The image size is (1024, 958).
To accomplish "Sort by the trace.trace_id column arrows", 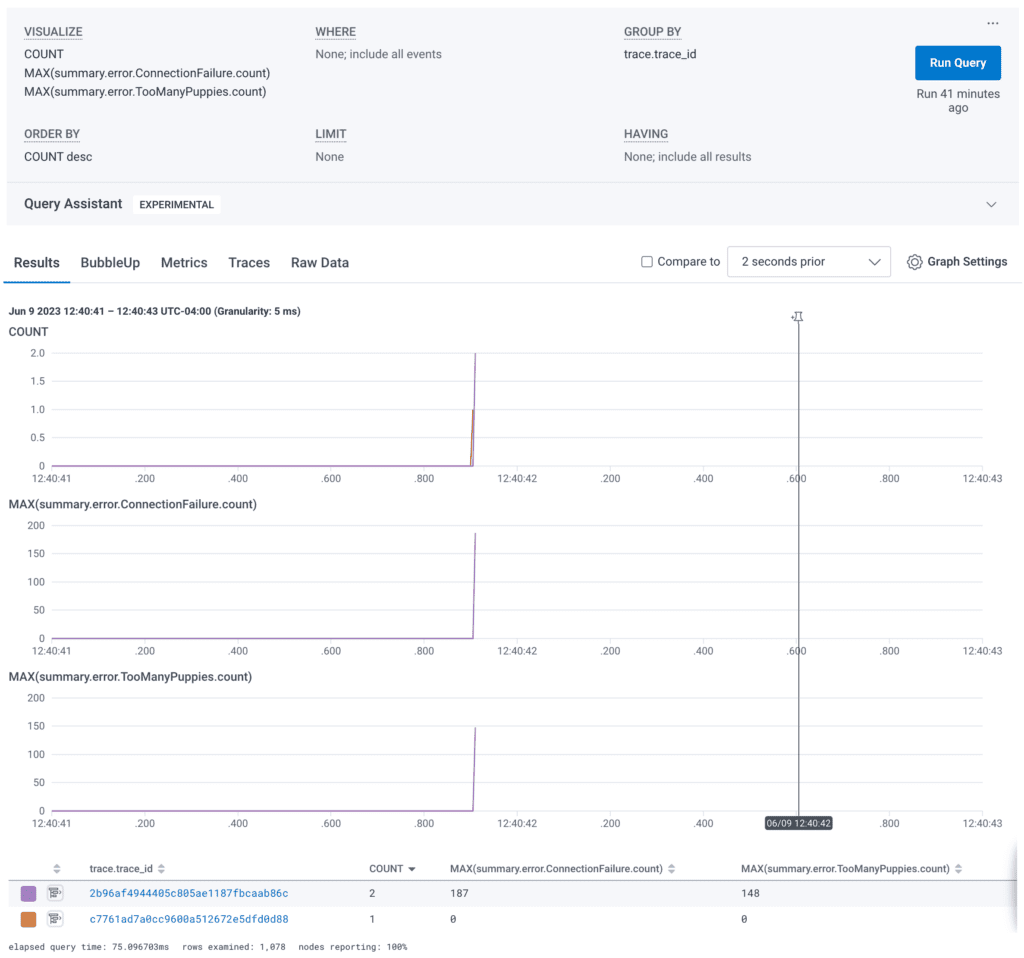I will point(162,869).
